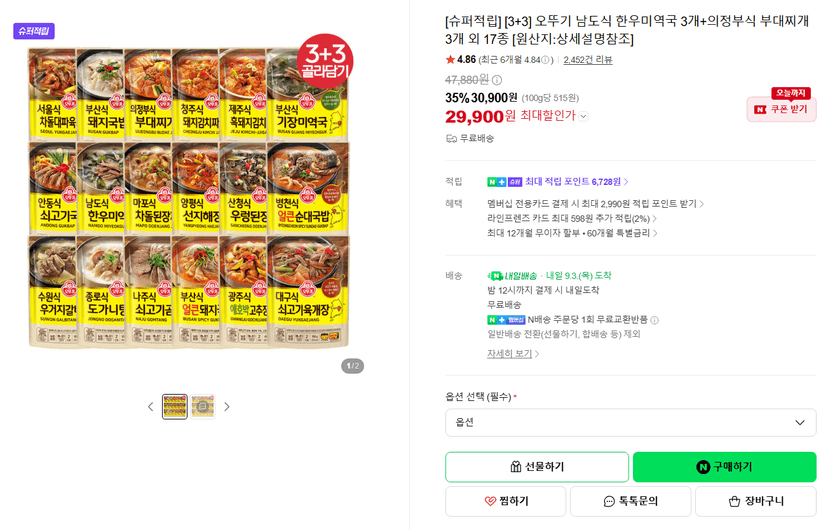Click the N내일배송 logo badge
The height and width of the screenshot is (530, 828).
[512, 276]
